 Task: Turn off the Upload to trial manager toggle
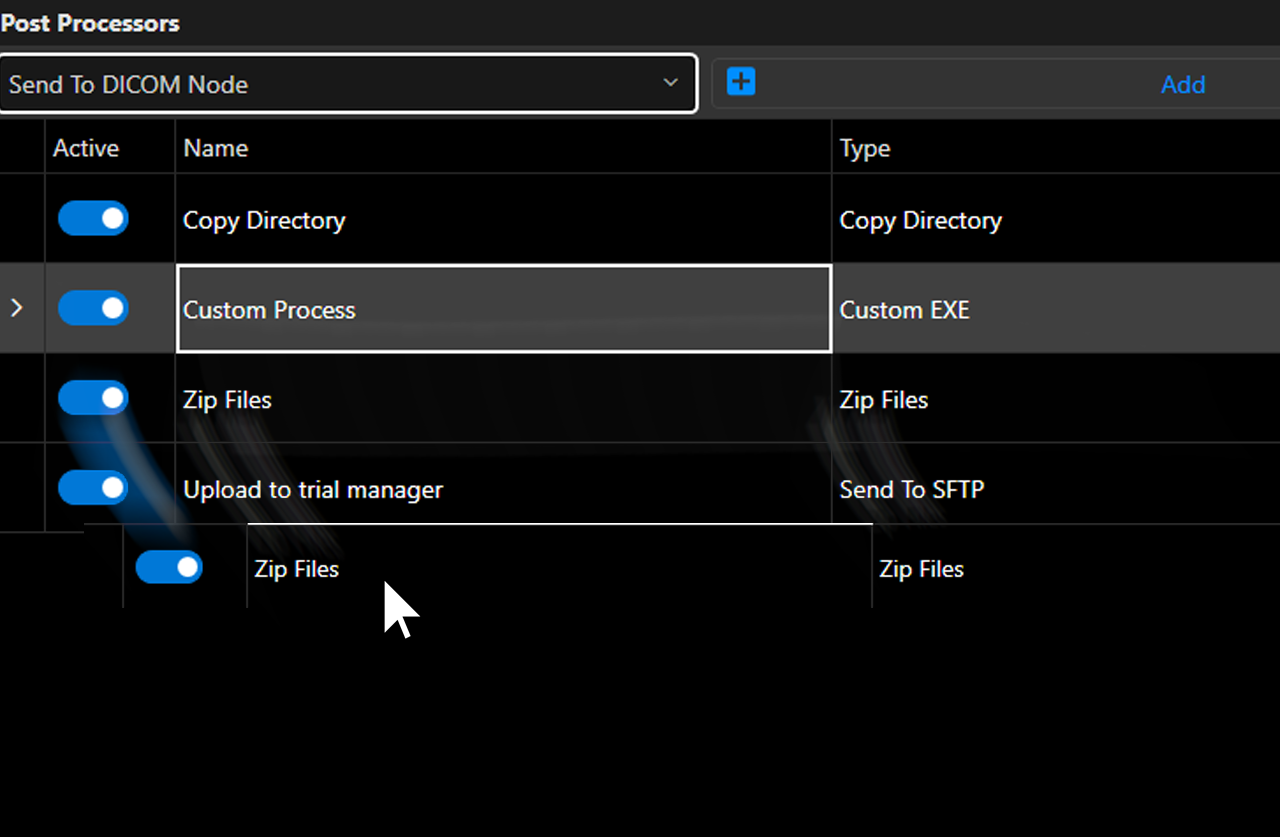click(93, 488)
